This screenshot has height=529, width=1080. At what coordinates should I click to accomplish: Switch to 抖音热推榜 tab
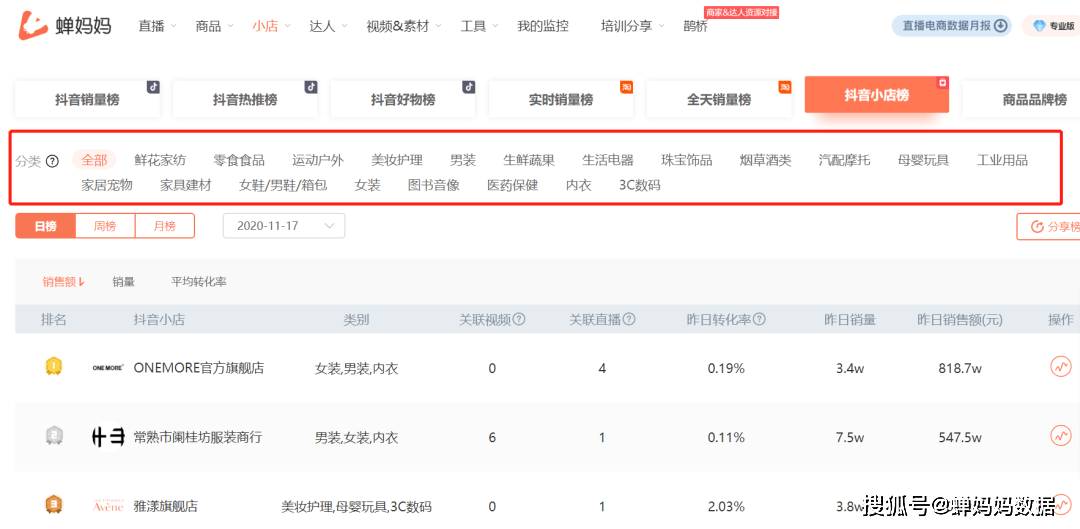(245, 99)
